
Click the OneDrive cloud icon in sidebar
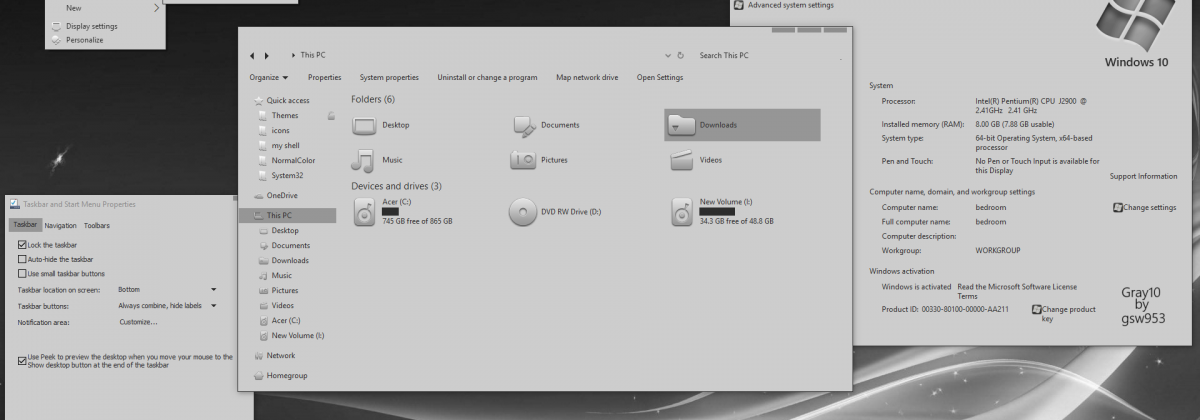pyautogui.click(x=259, y=195)
